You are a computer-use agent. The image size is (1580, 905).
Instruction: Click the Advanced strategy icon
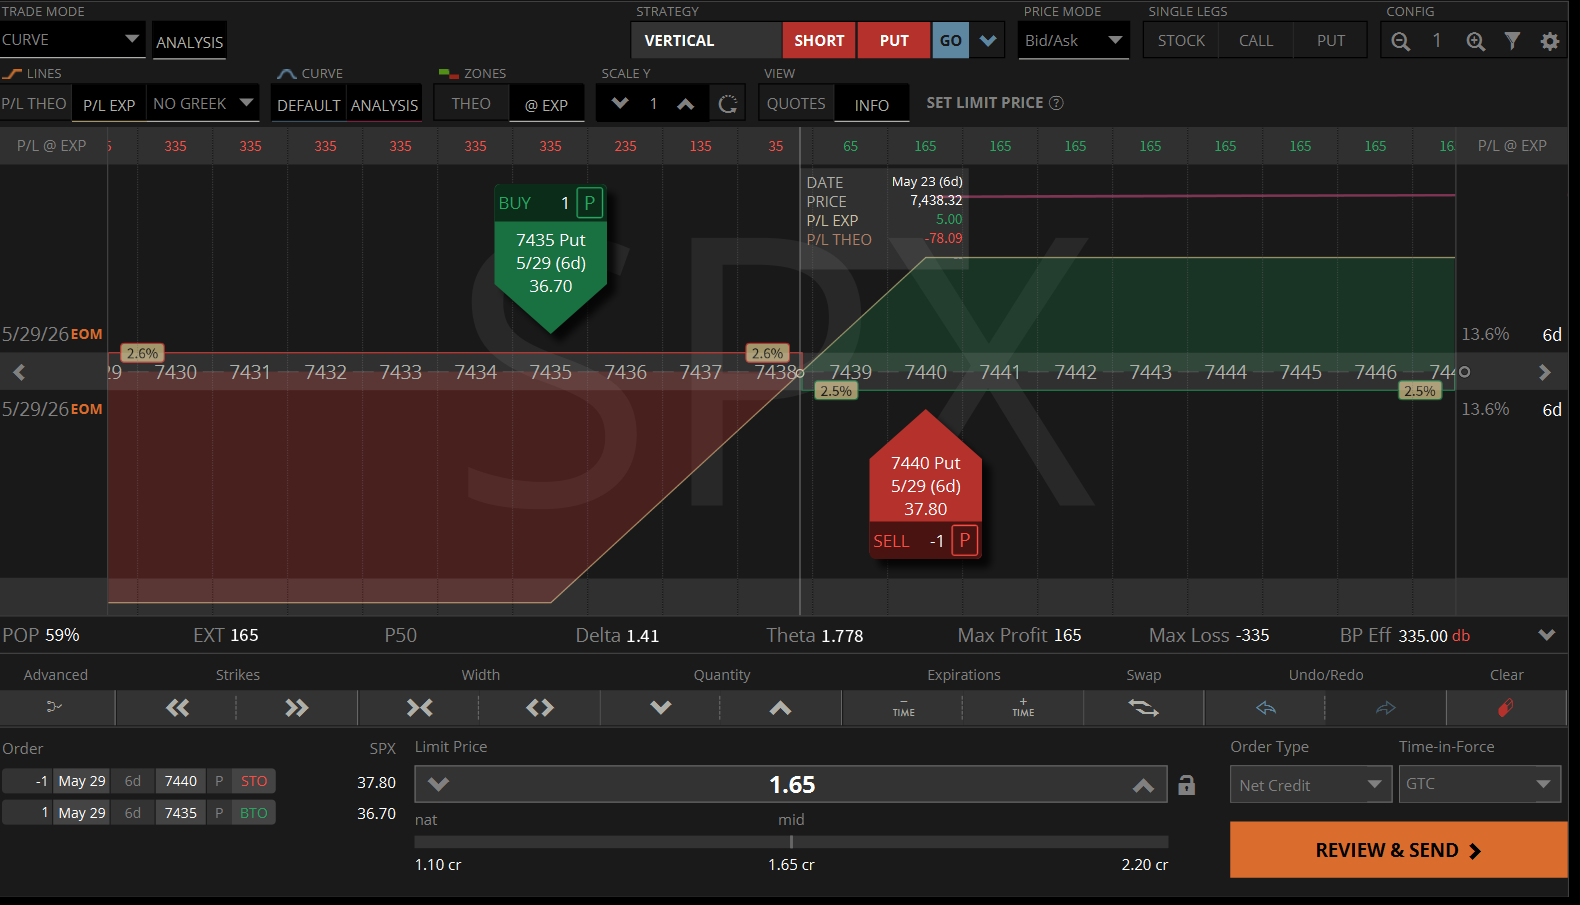coord(55,707)
